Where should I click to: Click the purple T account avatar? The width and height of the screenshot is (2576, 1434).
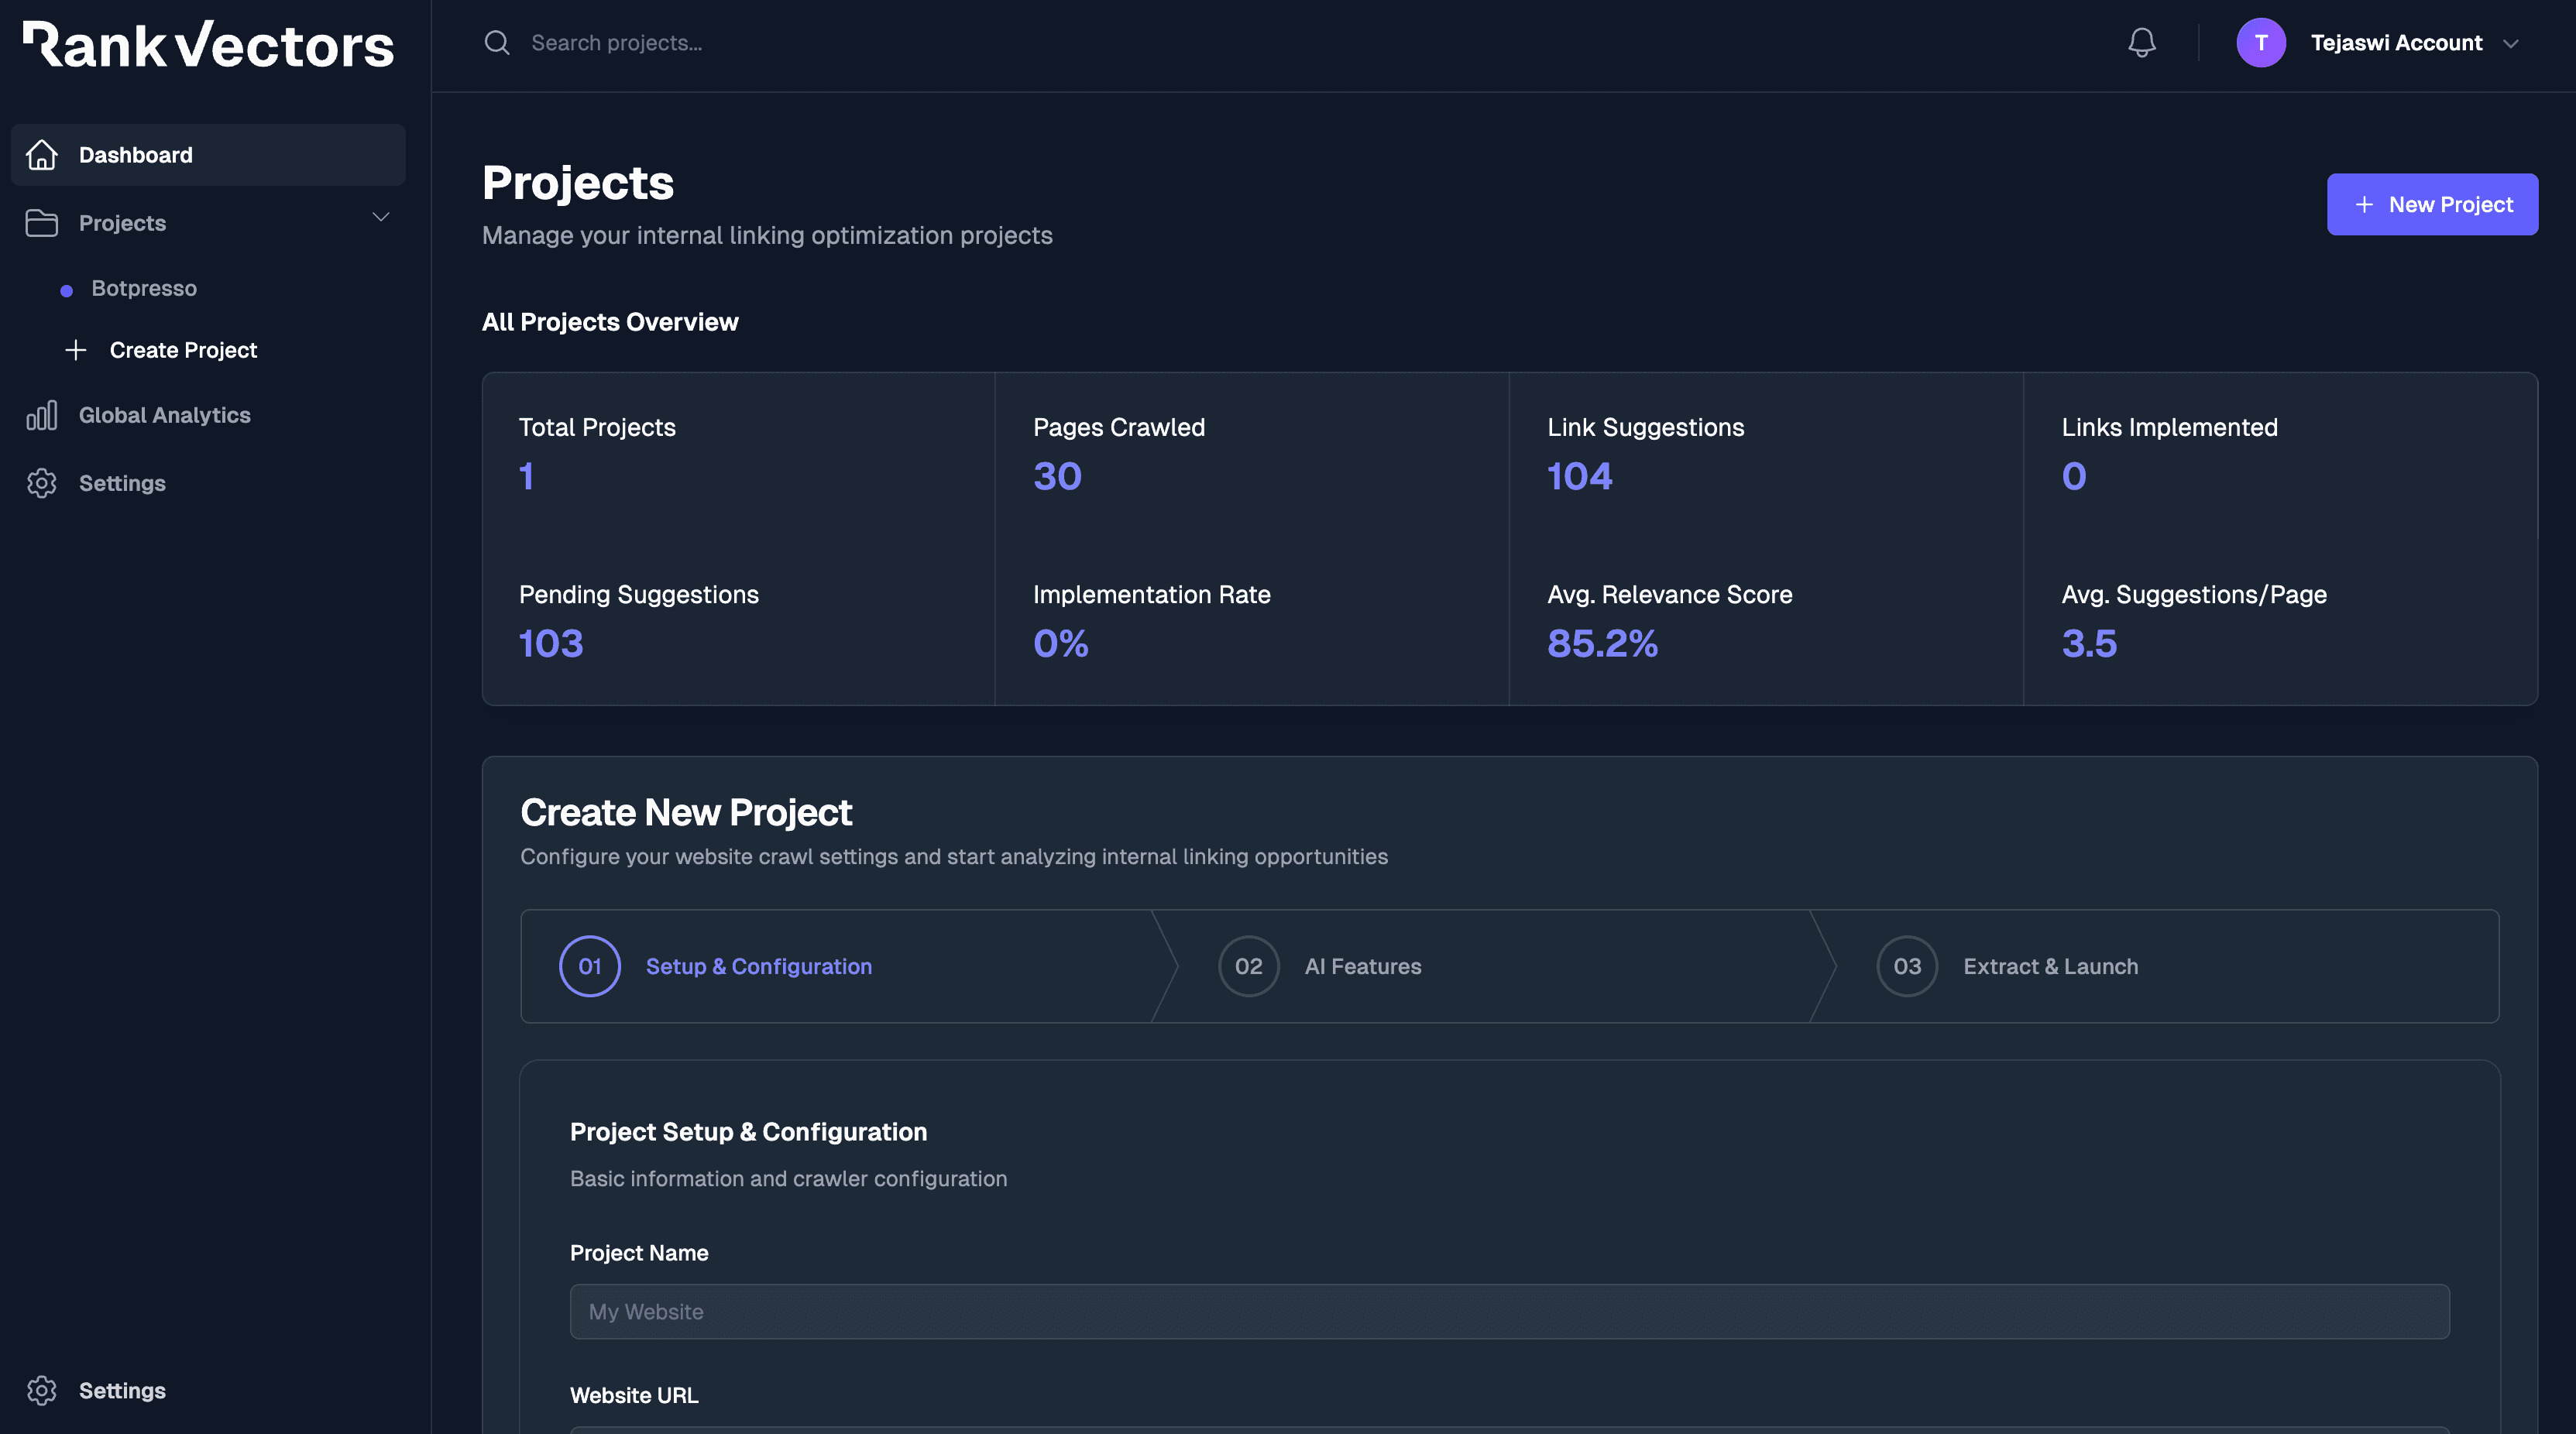coord(2262,43)
